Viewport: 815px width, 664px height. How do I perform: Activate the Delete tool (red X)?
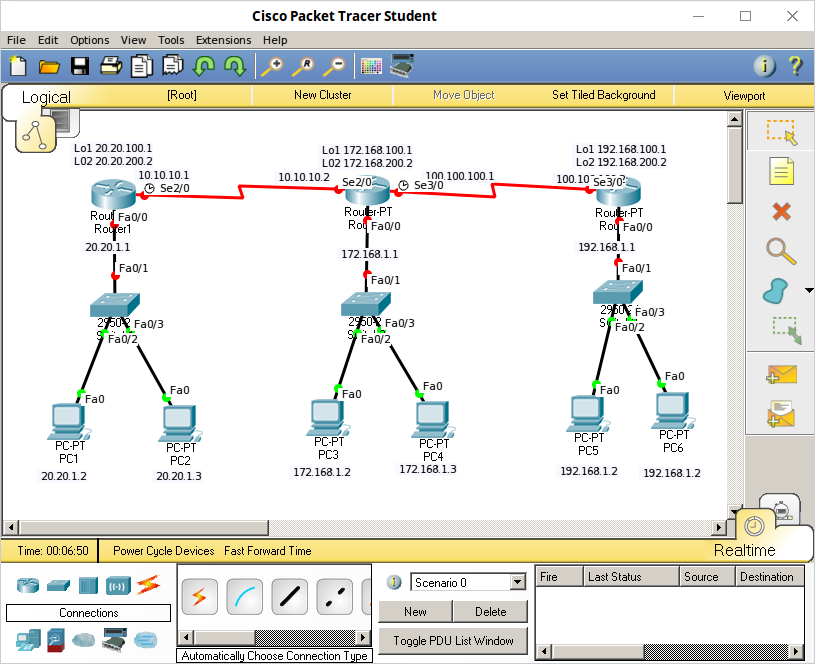[x=780, y=211]
